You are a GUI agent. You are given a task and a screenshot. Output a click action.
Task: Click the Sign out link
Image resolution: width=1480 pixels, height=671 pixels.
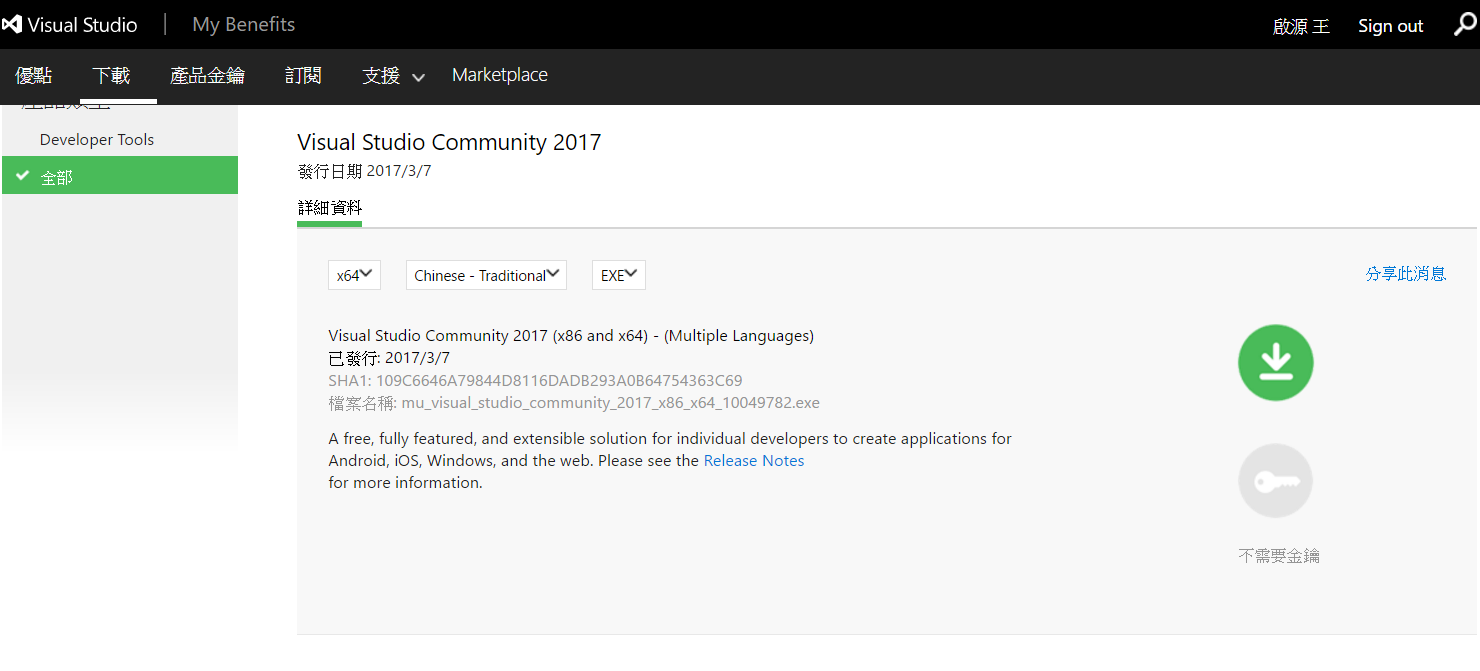[1390, 26]
